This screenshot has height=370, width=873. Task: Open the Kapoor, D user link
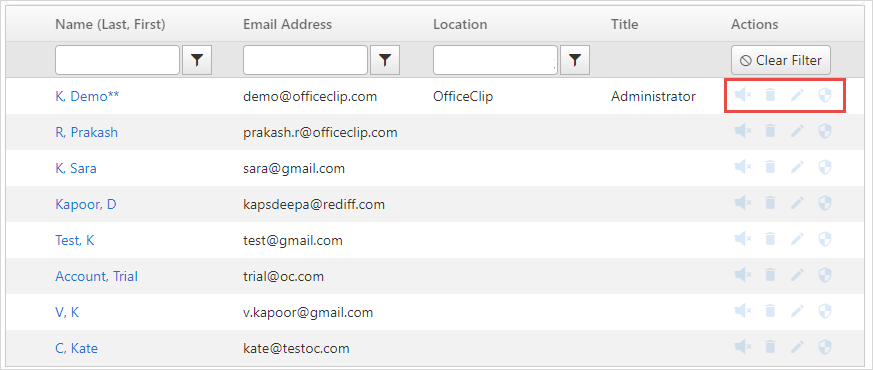[x=86, y=204]
